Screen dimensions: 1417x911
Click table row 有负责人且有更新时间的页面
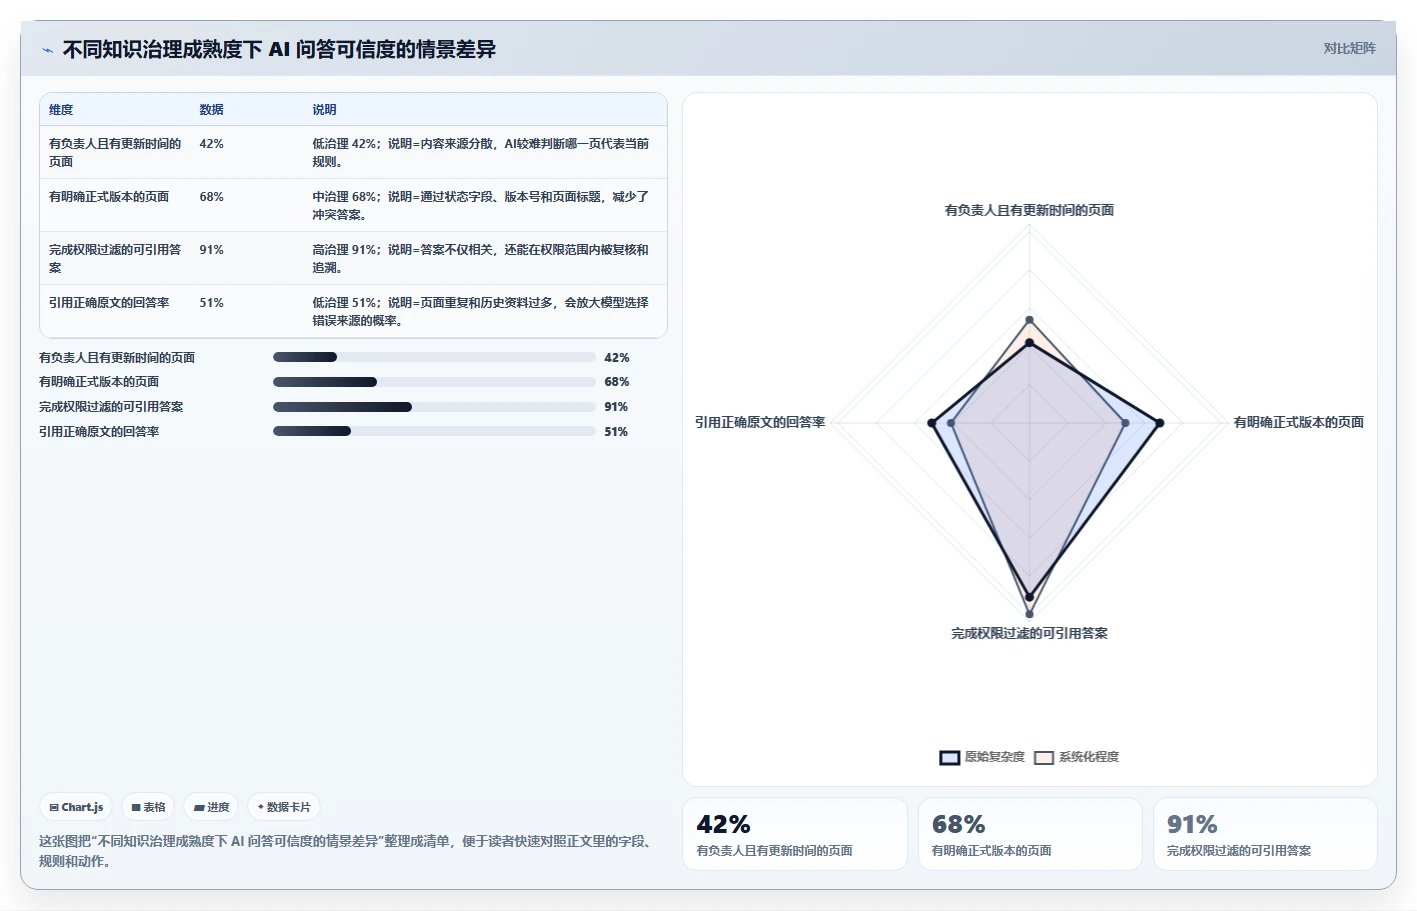(x=353, y=152)
